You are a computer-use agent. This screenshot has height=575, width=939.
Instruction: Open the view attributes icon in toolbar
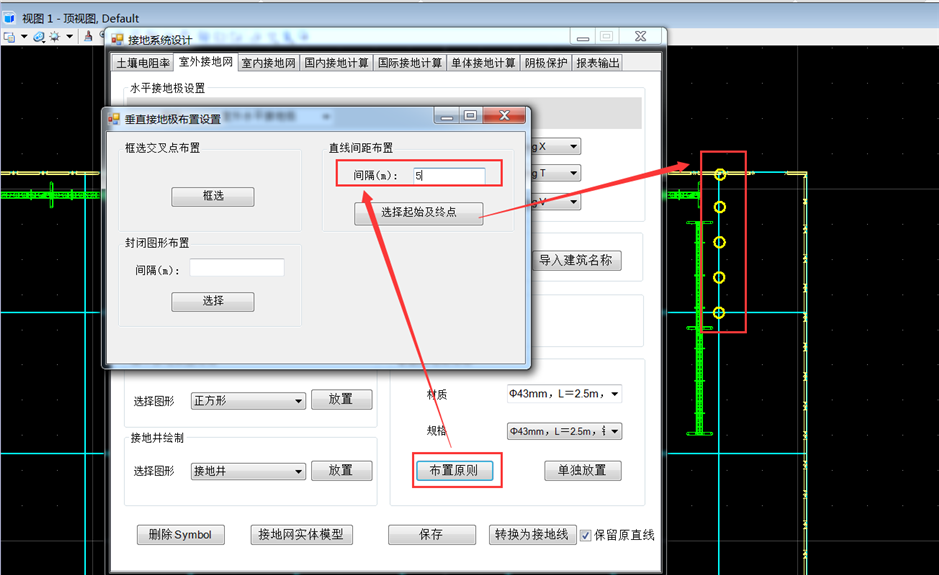coord(9,37)
